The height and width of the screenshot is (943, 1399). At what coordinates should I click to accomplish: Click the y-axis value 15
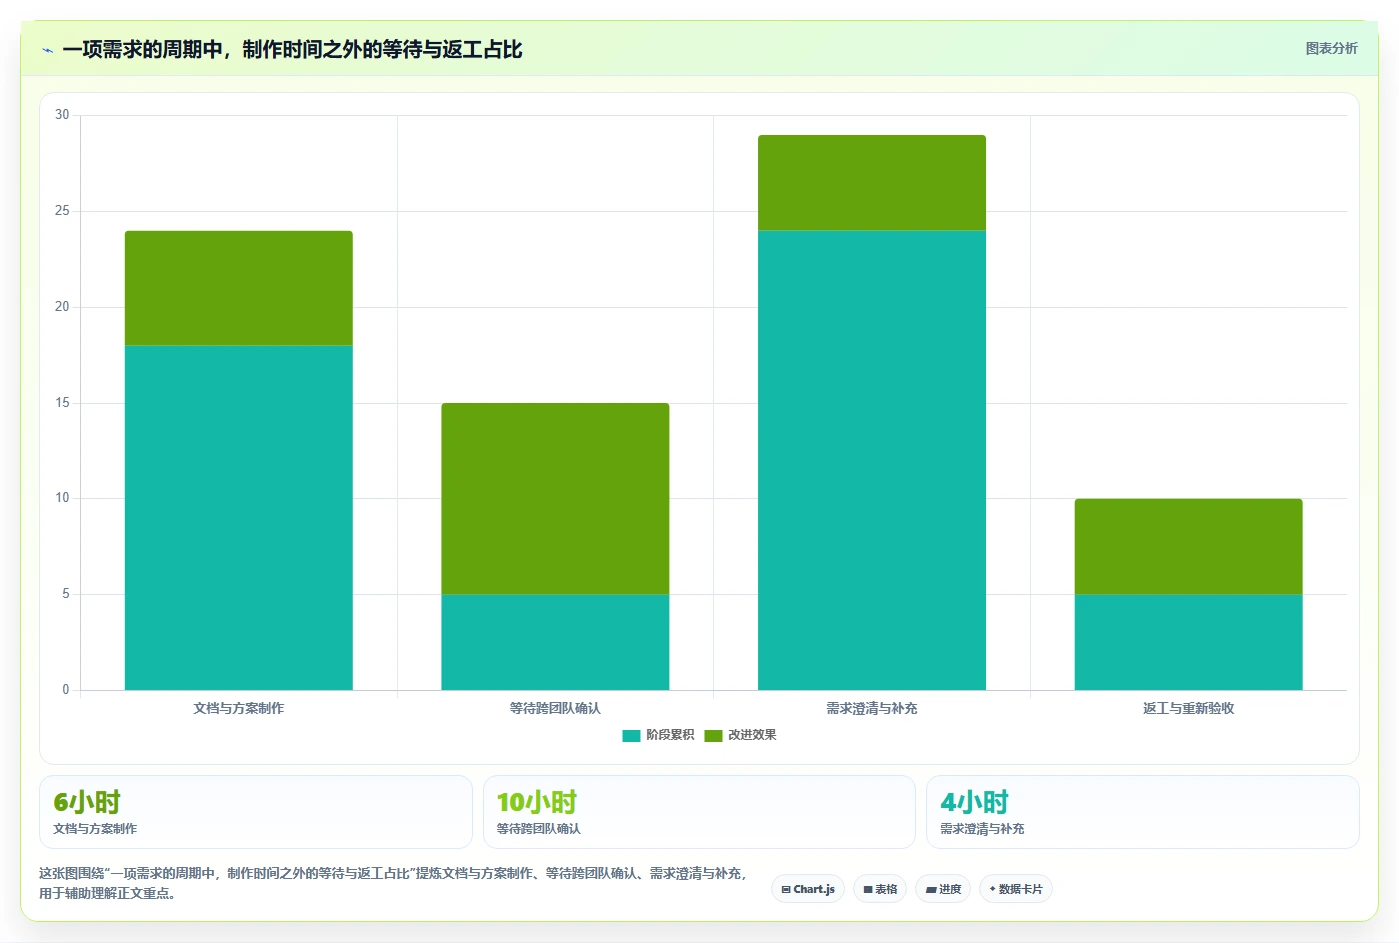pos(62,403)
